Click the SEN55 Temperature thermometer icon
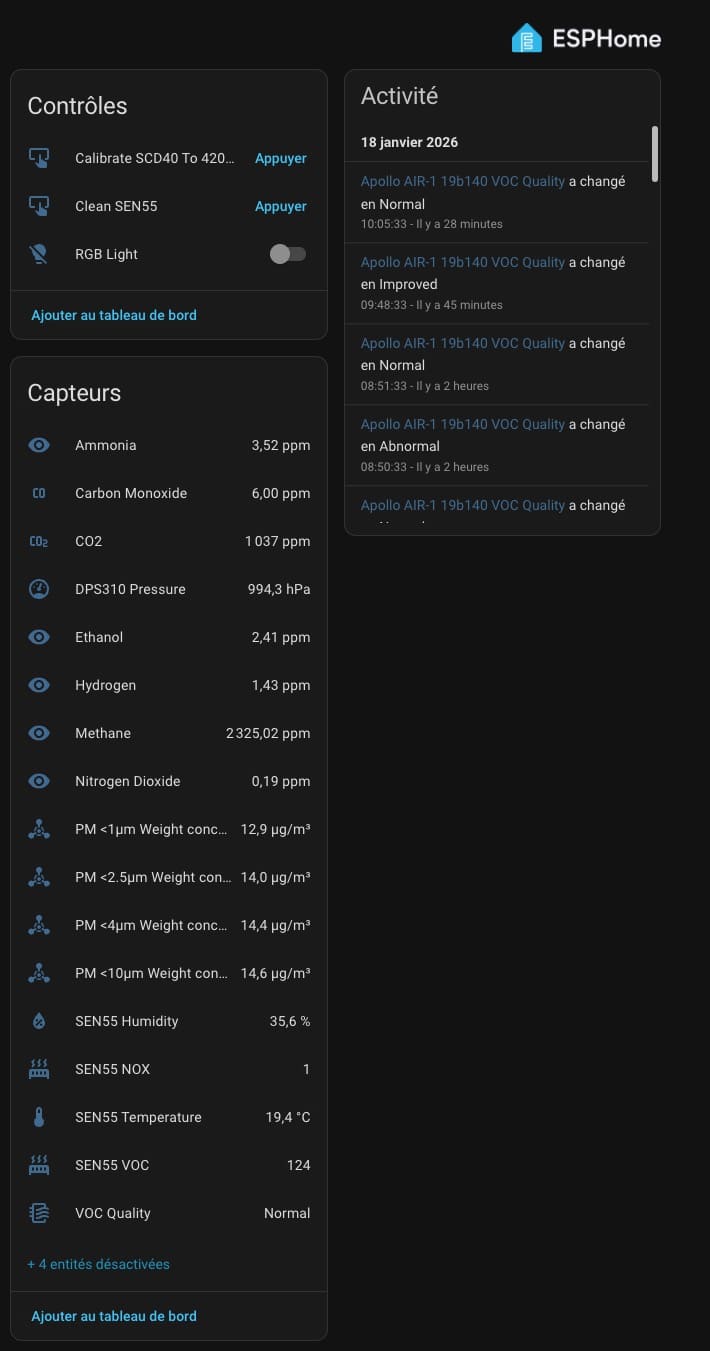 39,1117
